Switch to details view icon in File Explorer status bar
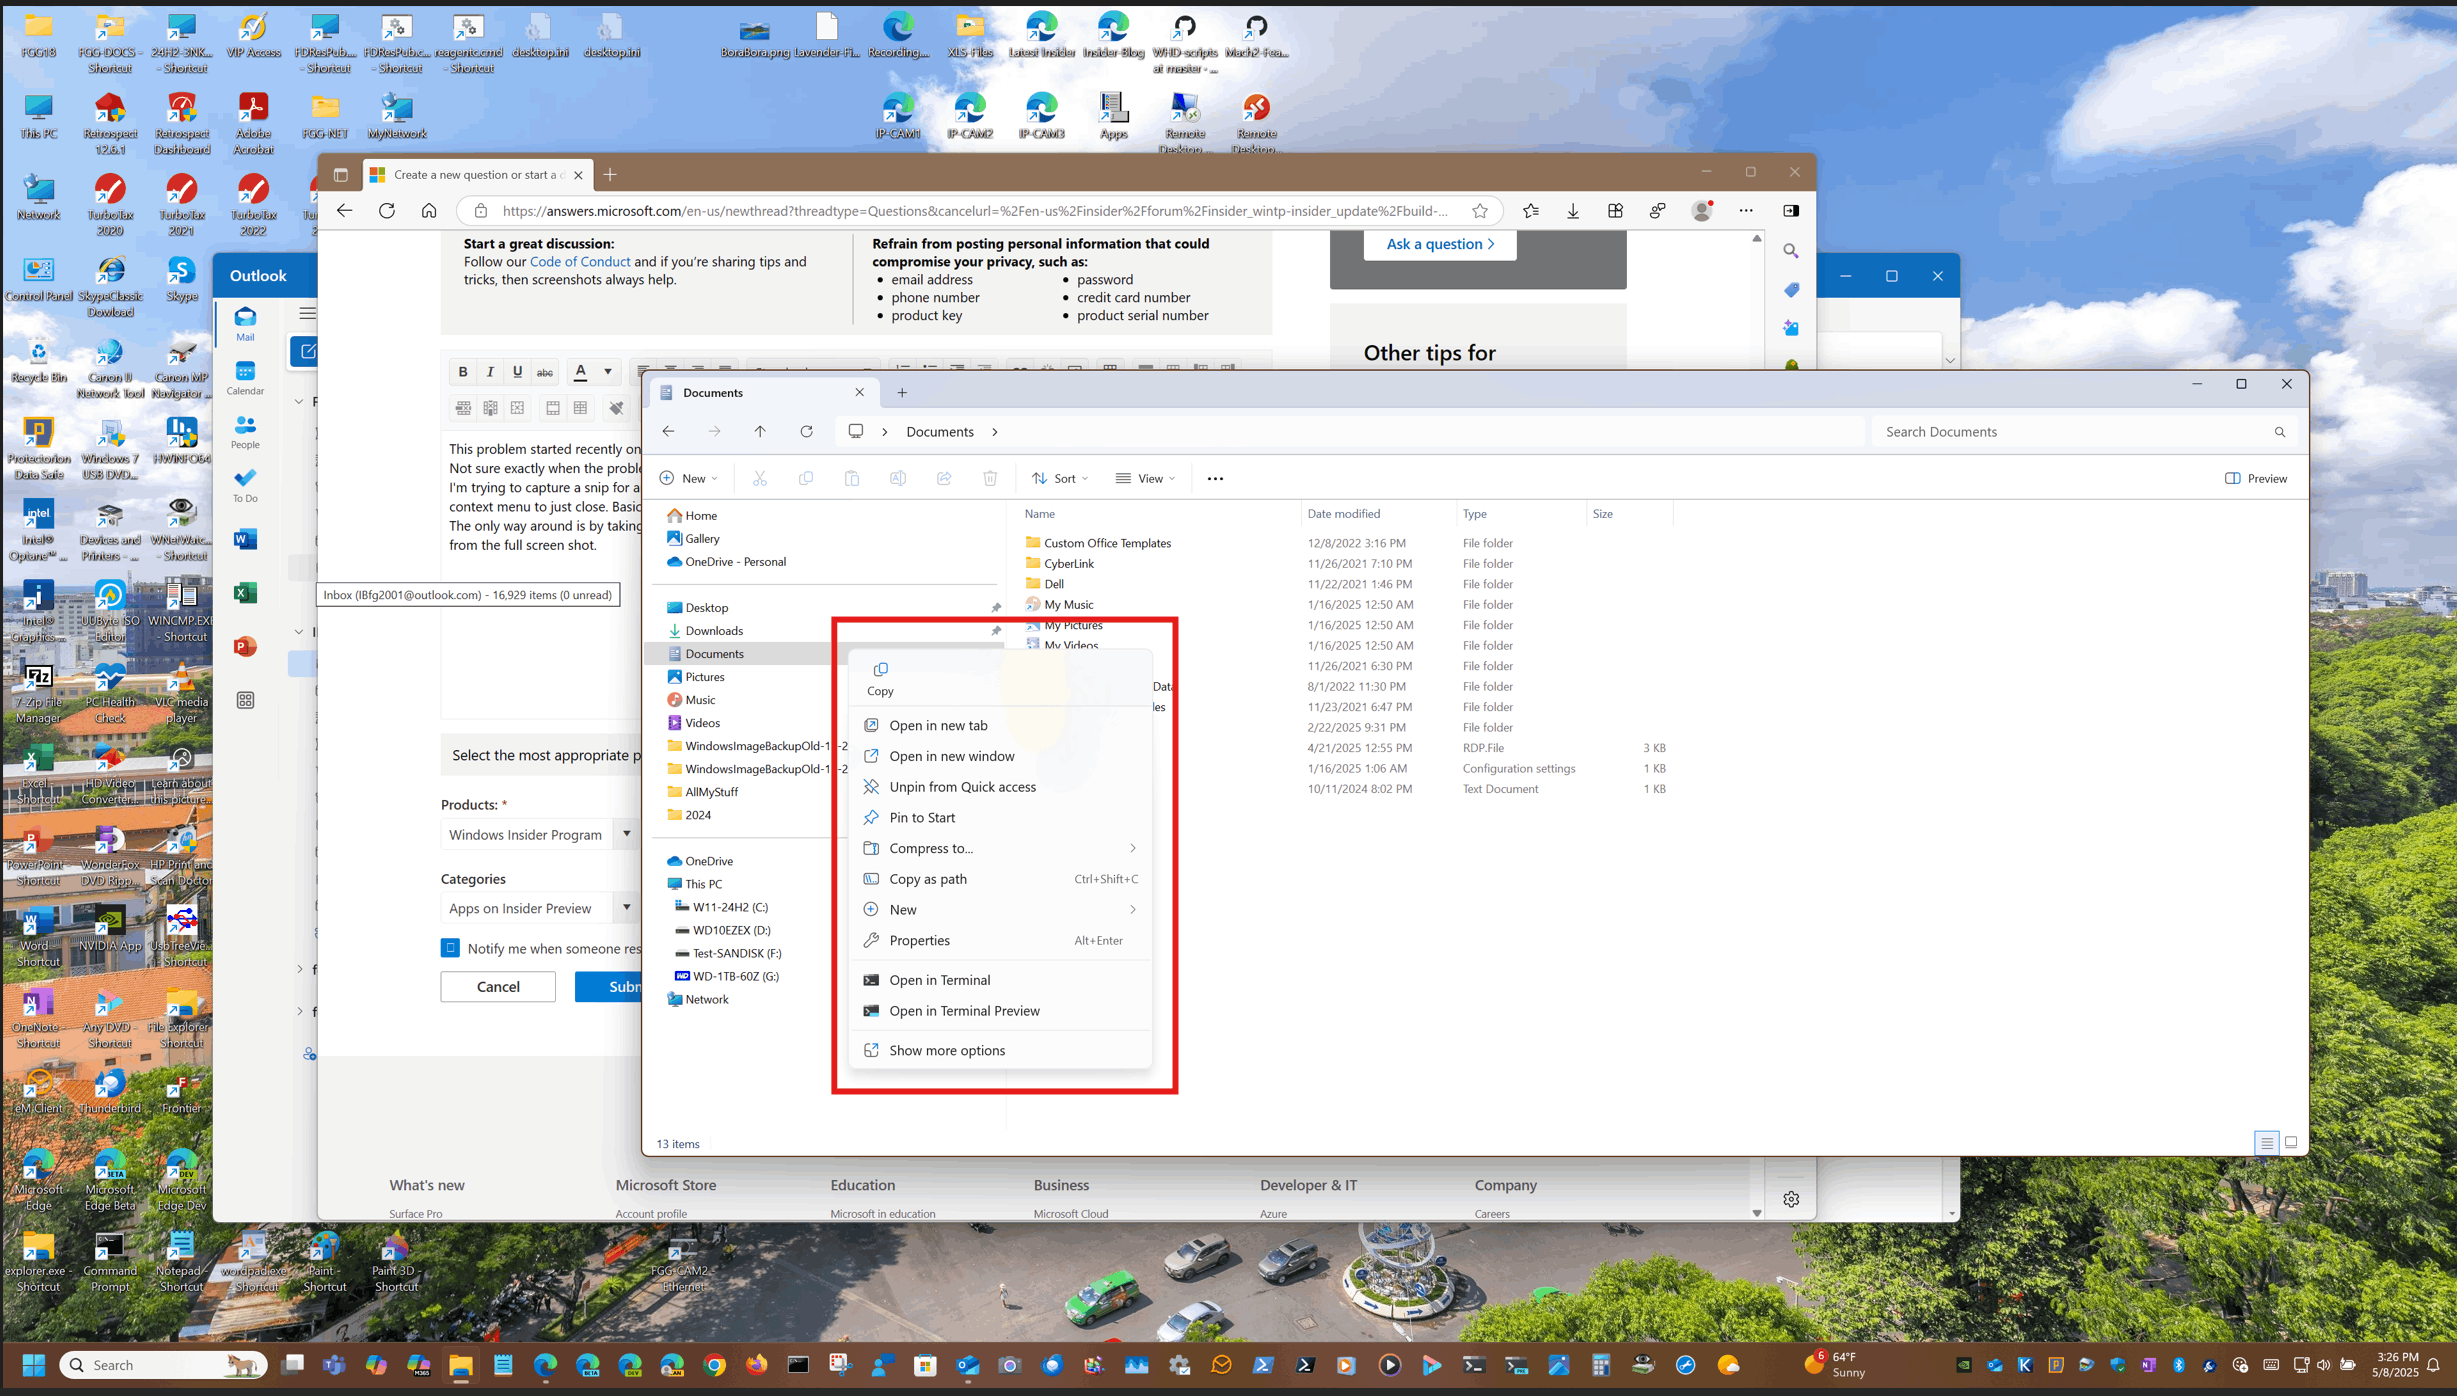This screenshot has height=1396, width=2457. coord(2266,1142)
